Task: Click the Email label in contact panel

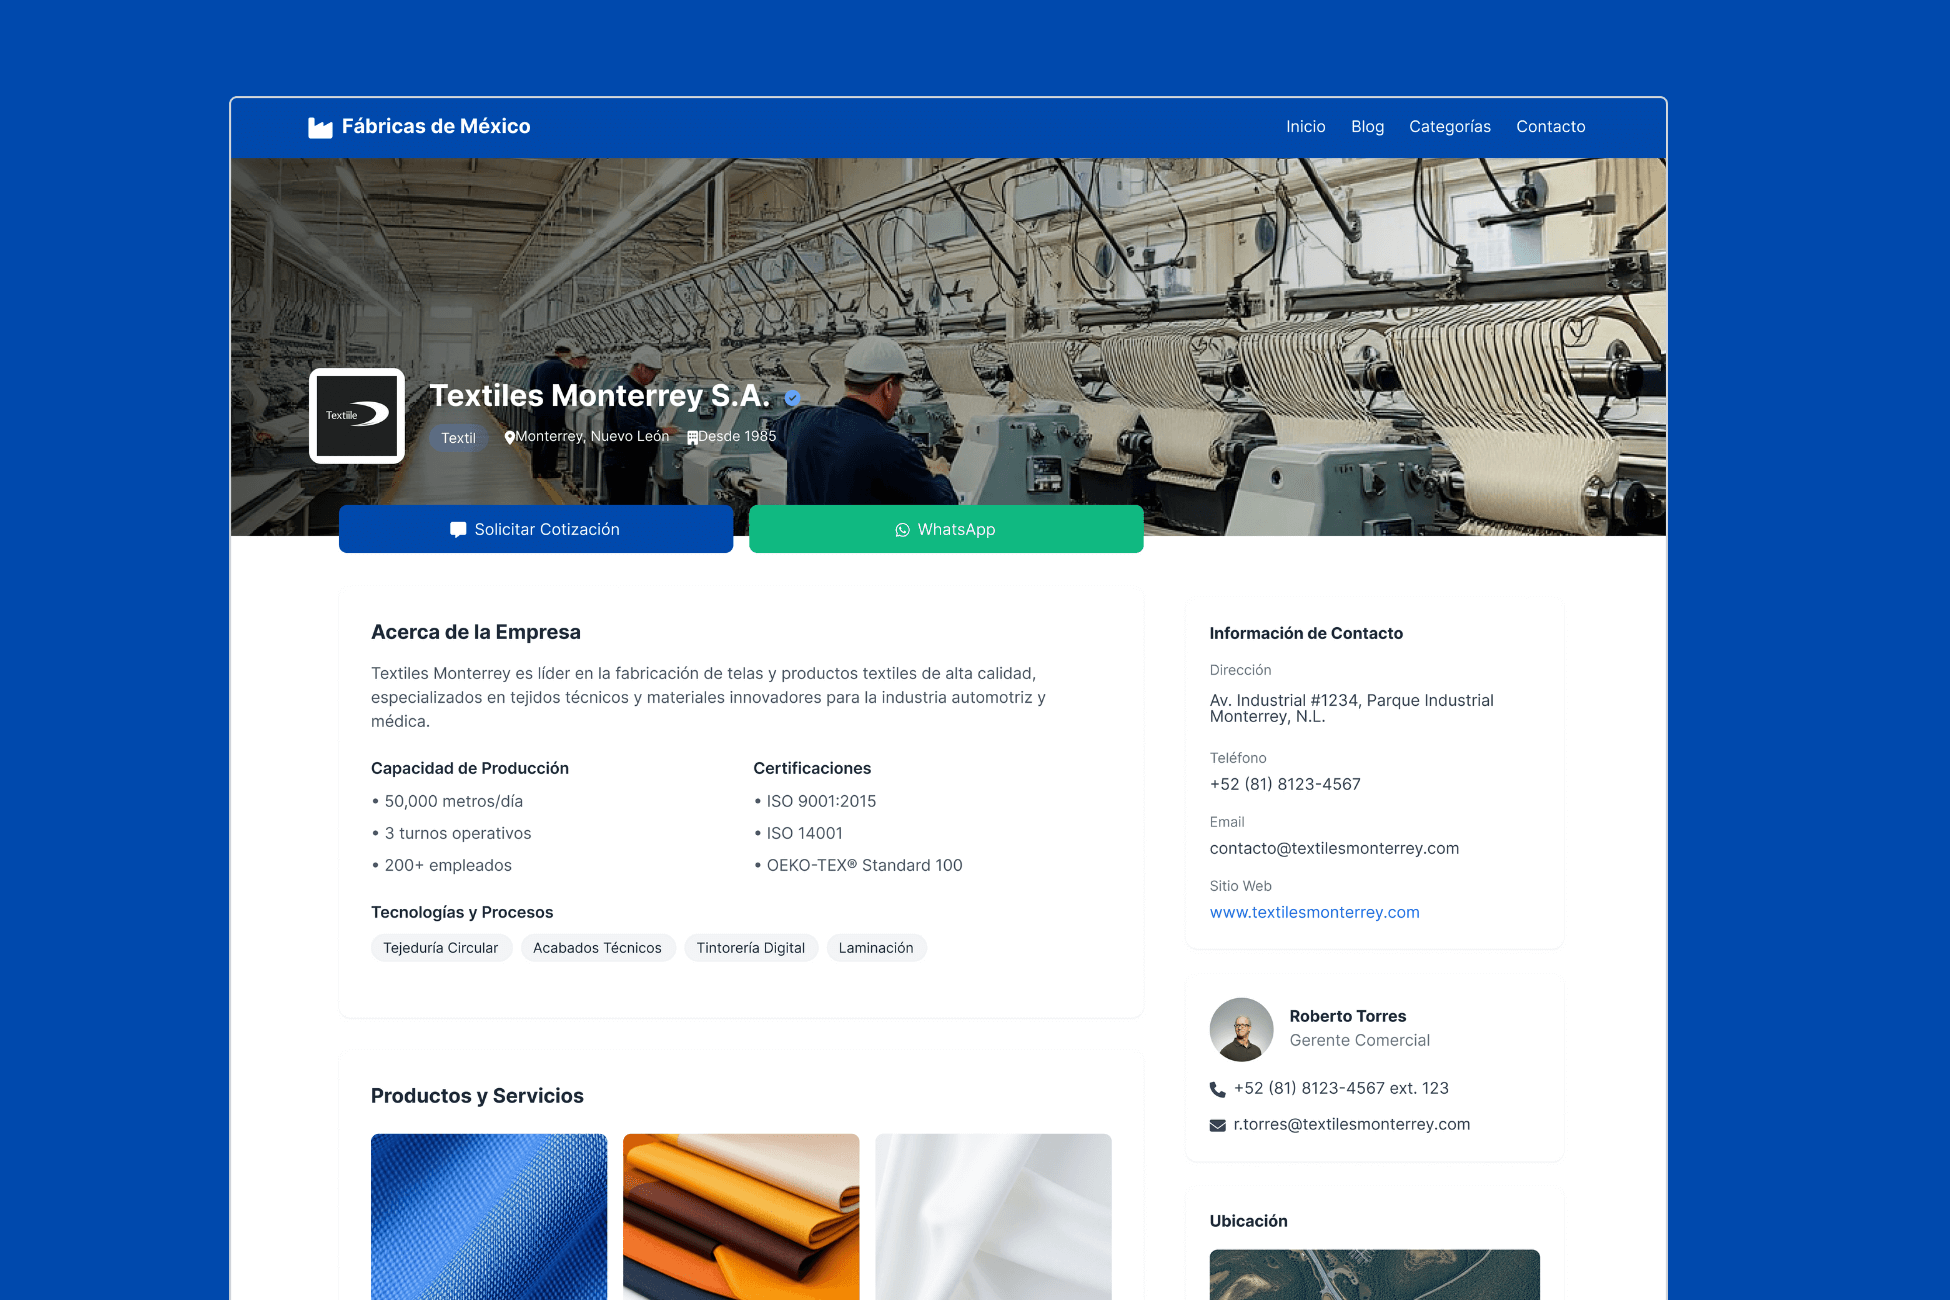Action: 1226,822
